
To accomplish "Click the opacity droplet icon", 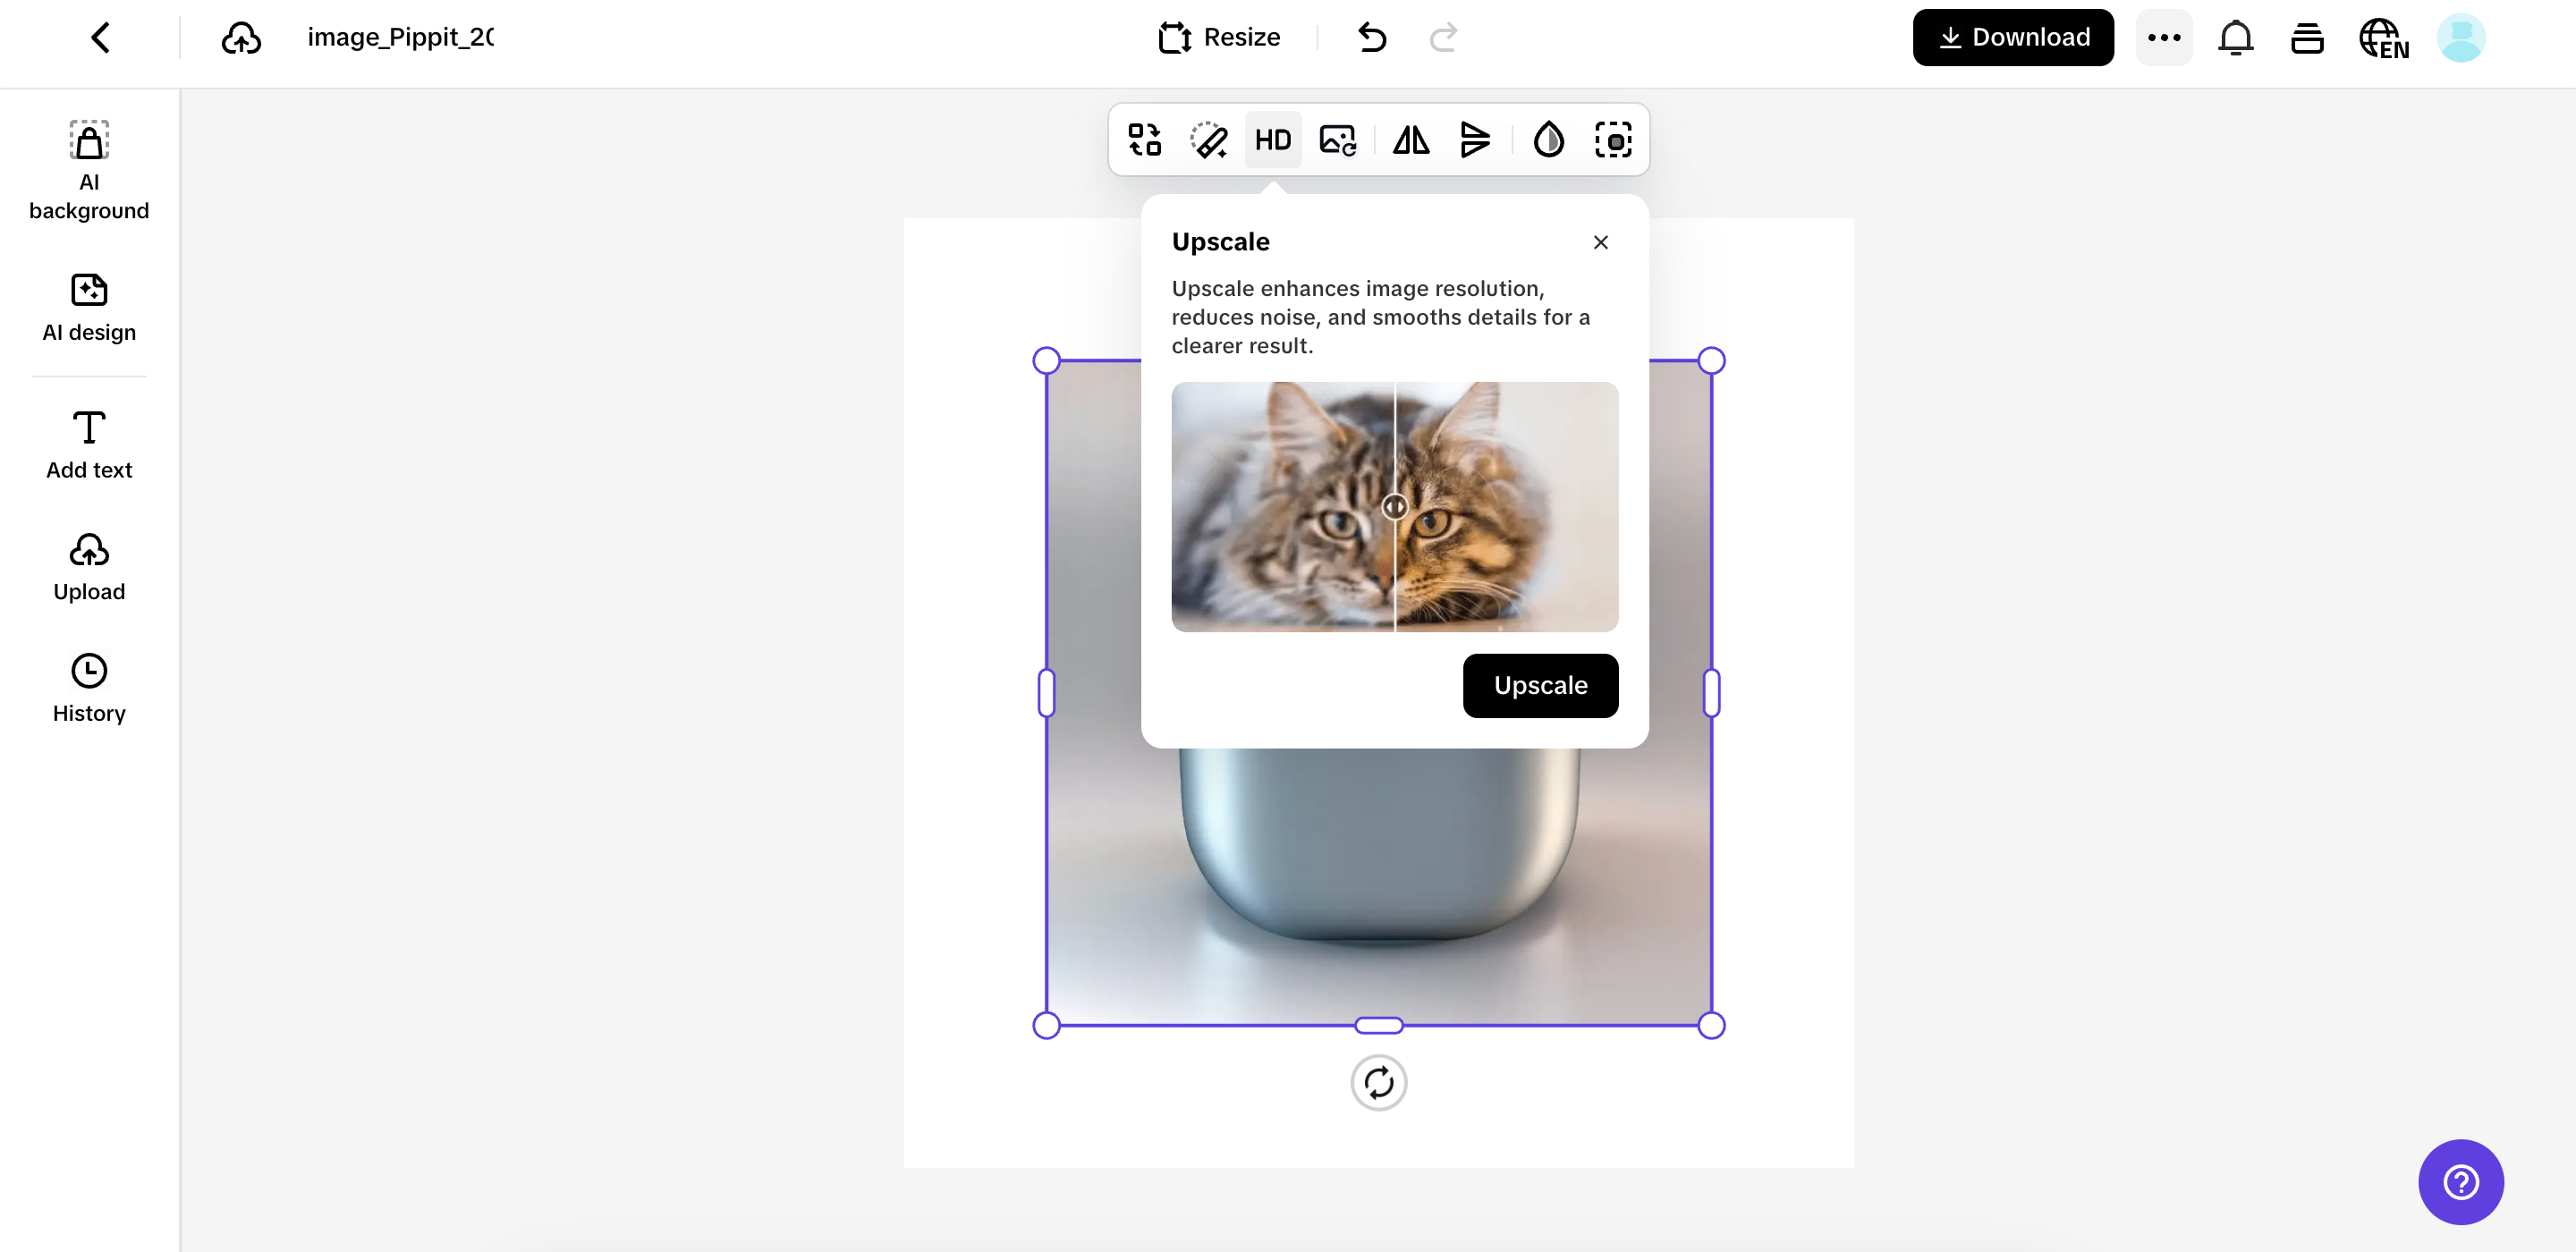I will click(1548, 140).
